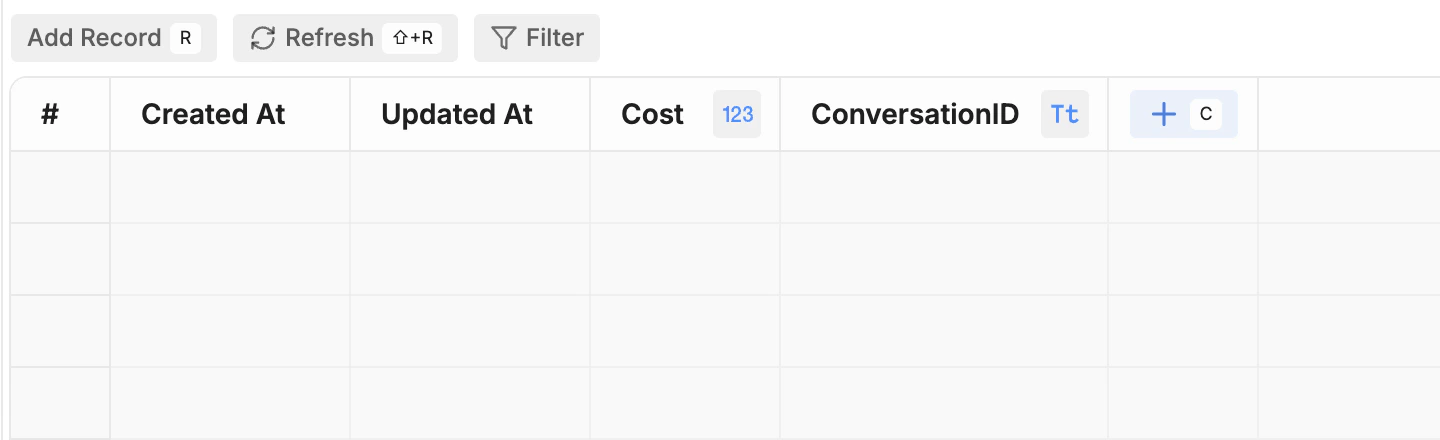Open the Filter options

coord(537,38)
